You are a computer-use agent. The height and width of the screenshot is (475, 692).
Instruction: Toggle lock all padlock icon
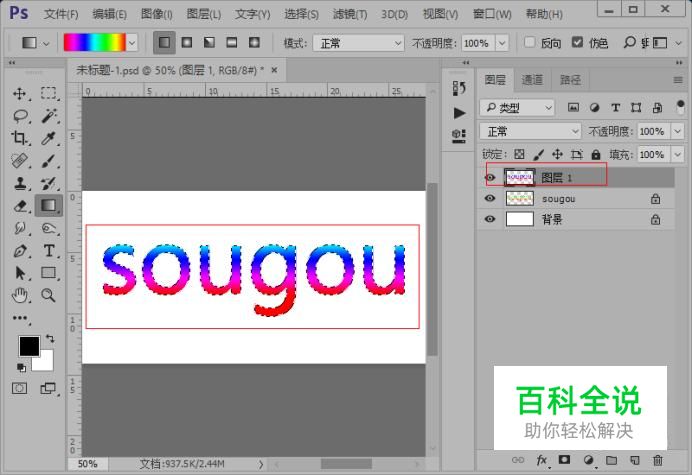596,154
